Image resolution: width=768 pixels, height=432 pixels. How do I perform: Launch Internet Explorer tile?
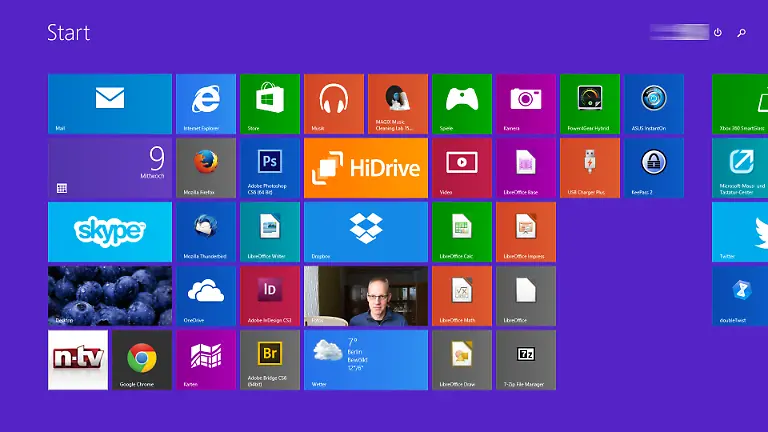[x=206, y=104]
